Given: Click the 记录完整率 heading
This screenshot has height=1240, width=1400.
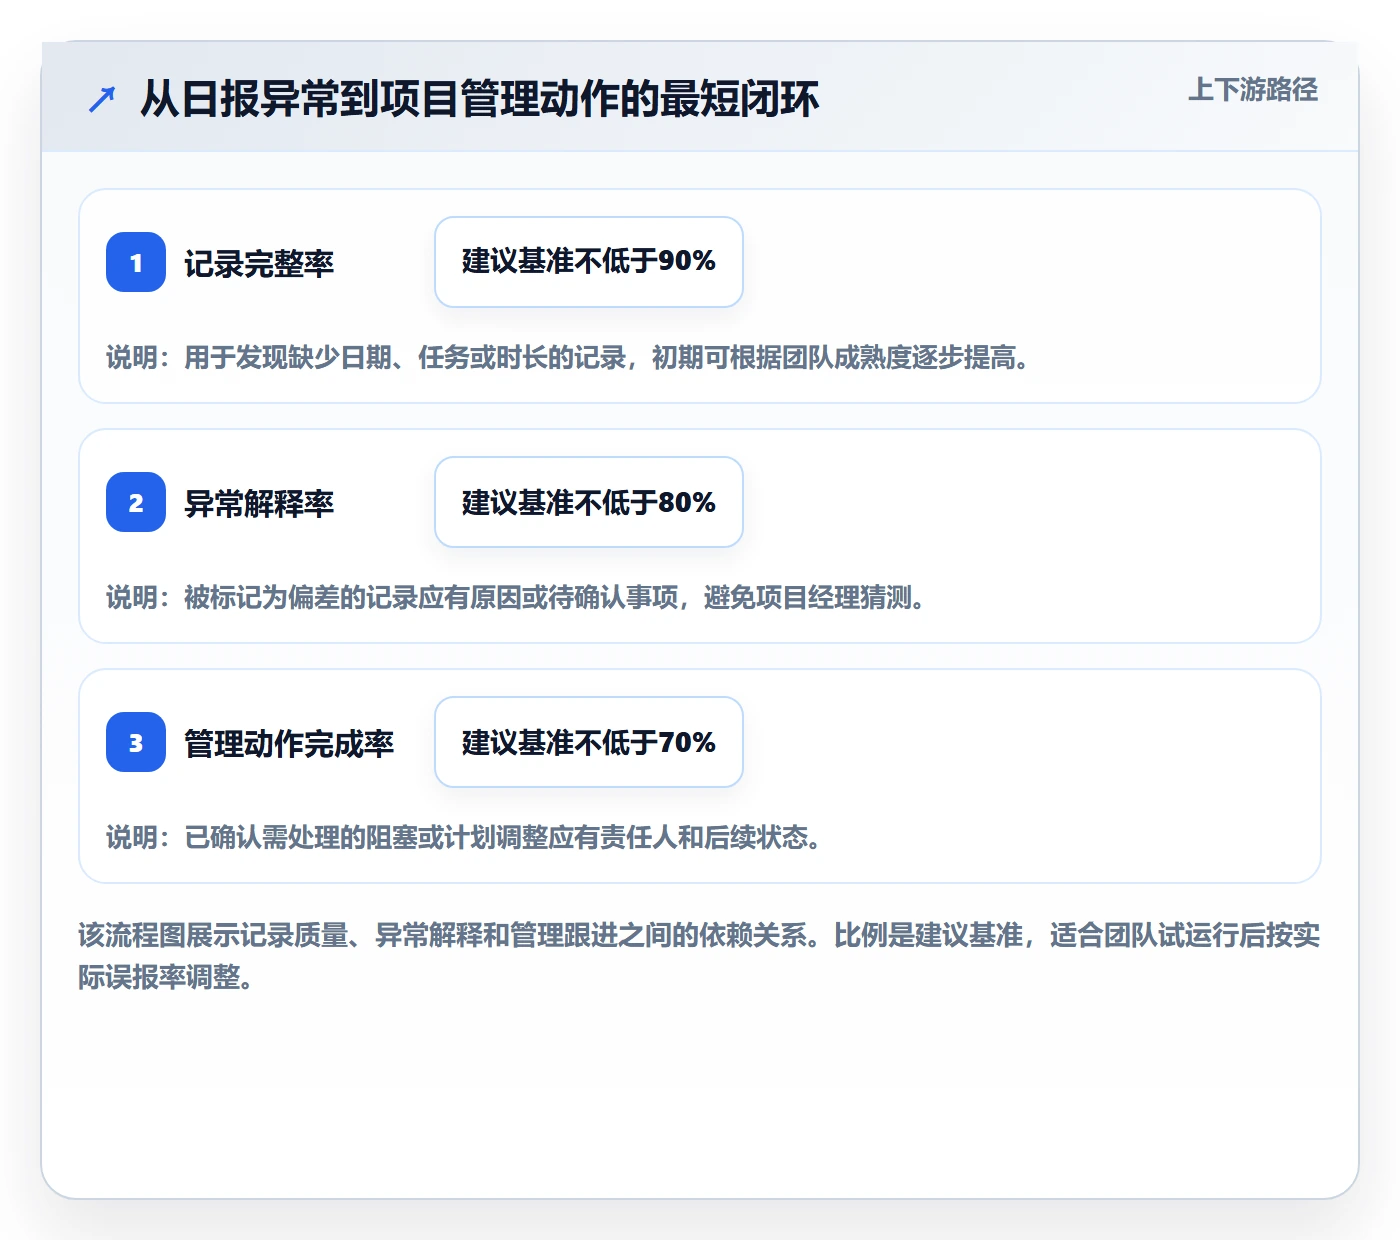Looking at the screenshot, I should click(x=259, y=264).
